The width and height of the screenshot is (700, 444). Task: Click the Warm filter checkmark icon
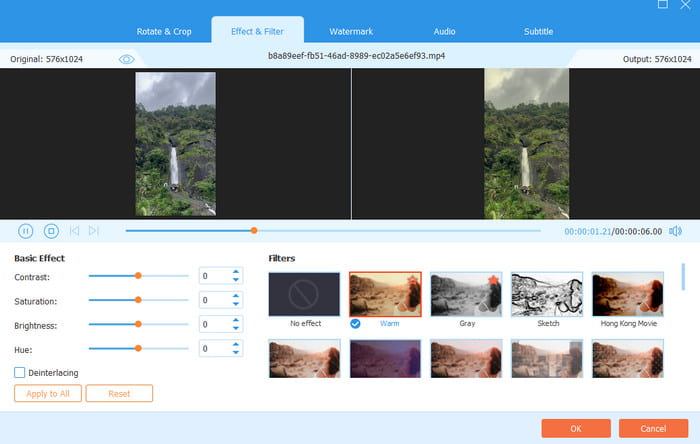tap(355, 324)
